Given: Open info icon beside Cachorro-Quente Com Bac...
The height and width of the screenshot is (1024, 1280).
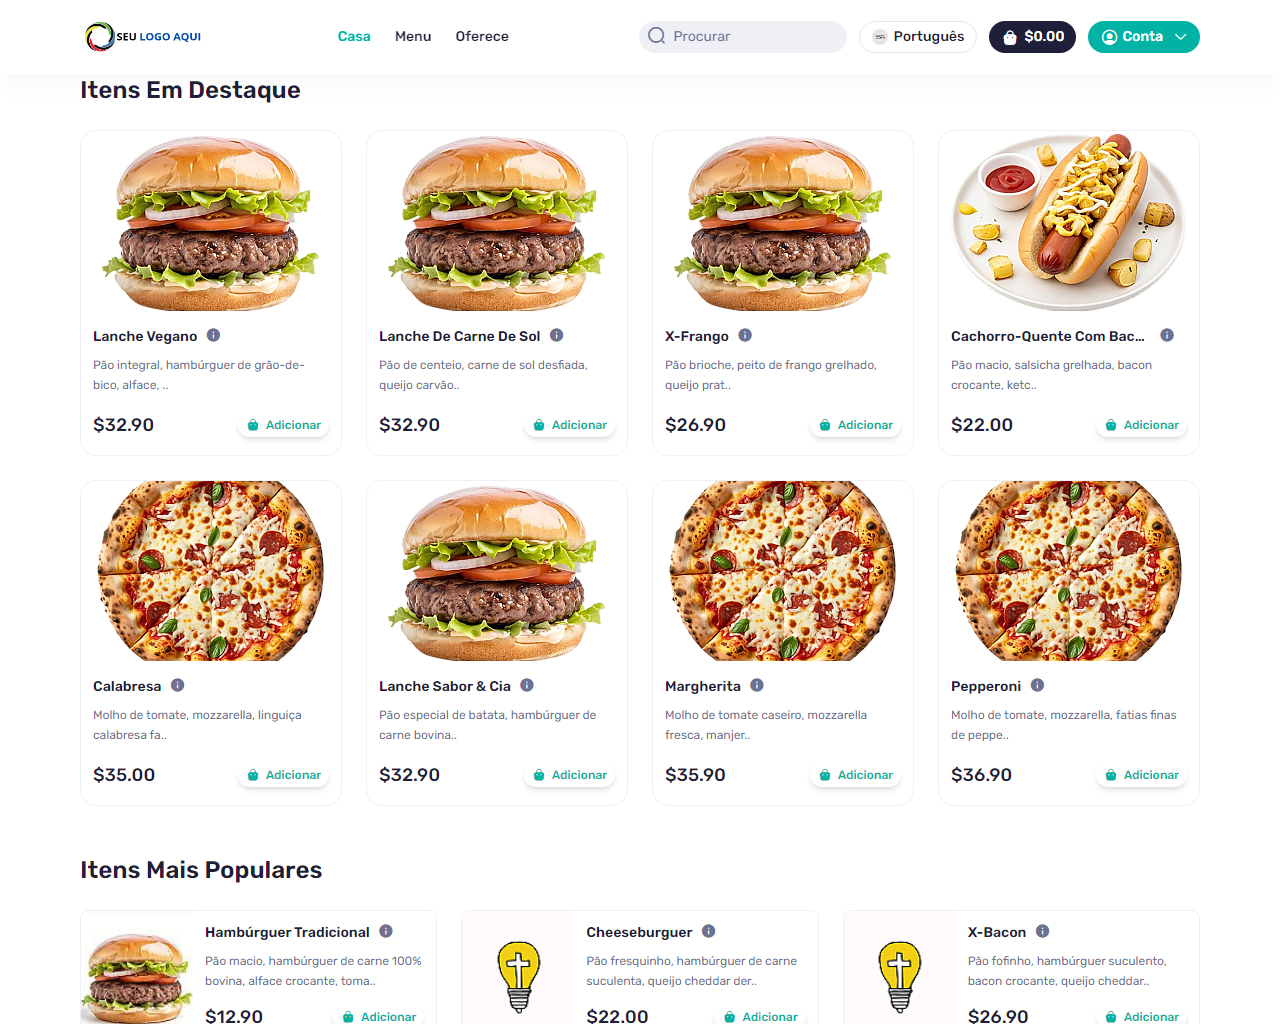Looking at the screenshot, I should click(1167, 335).
